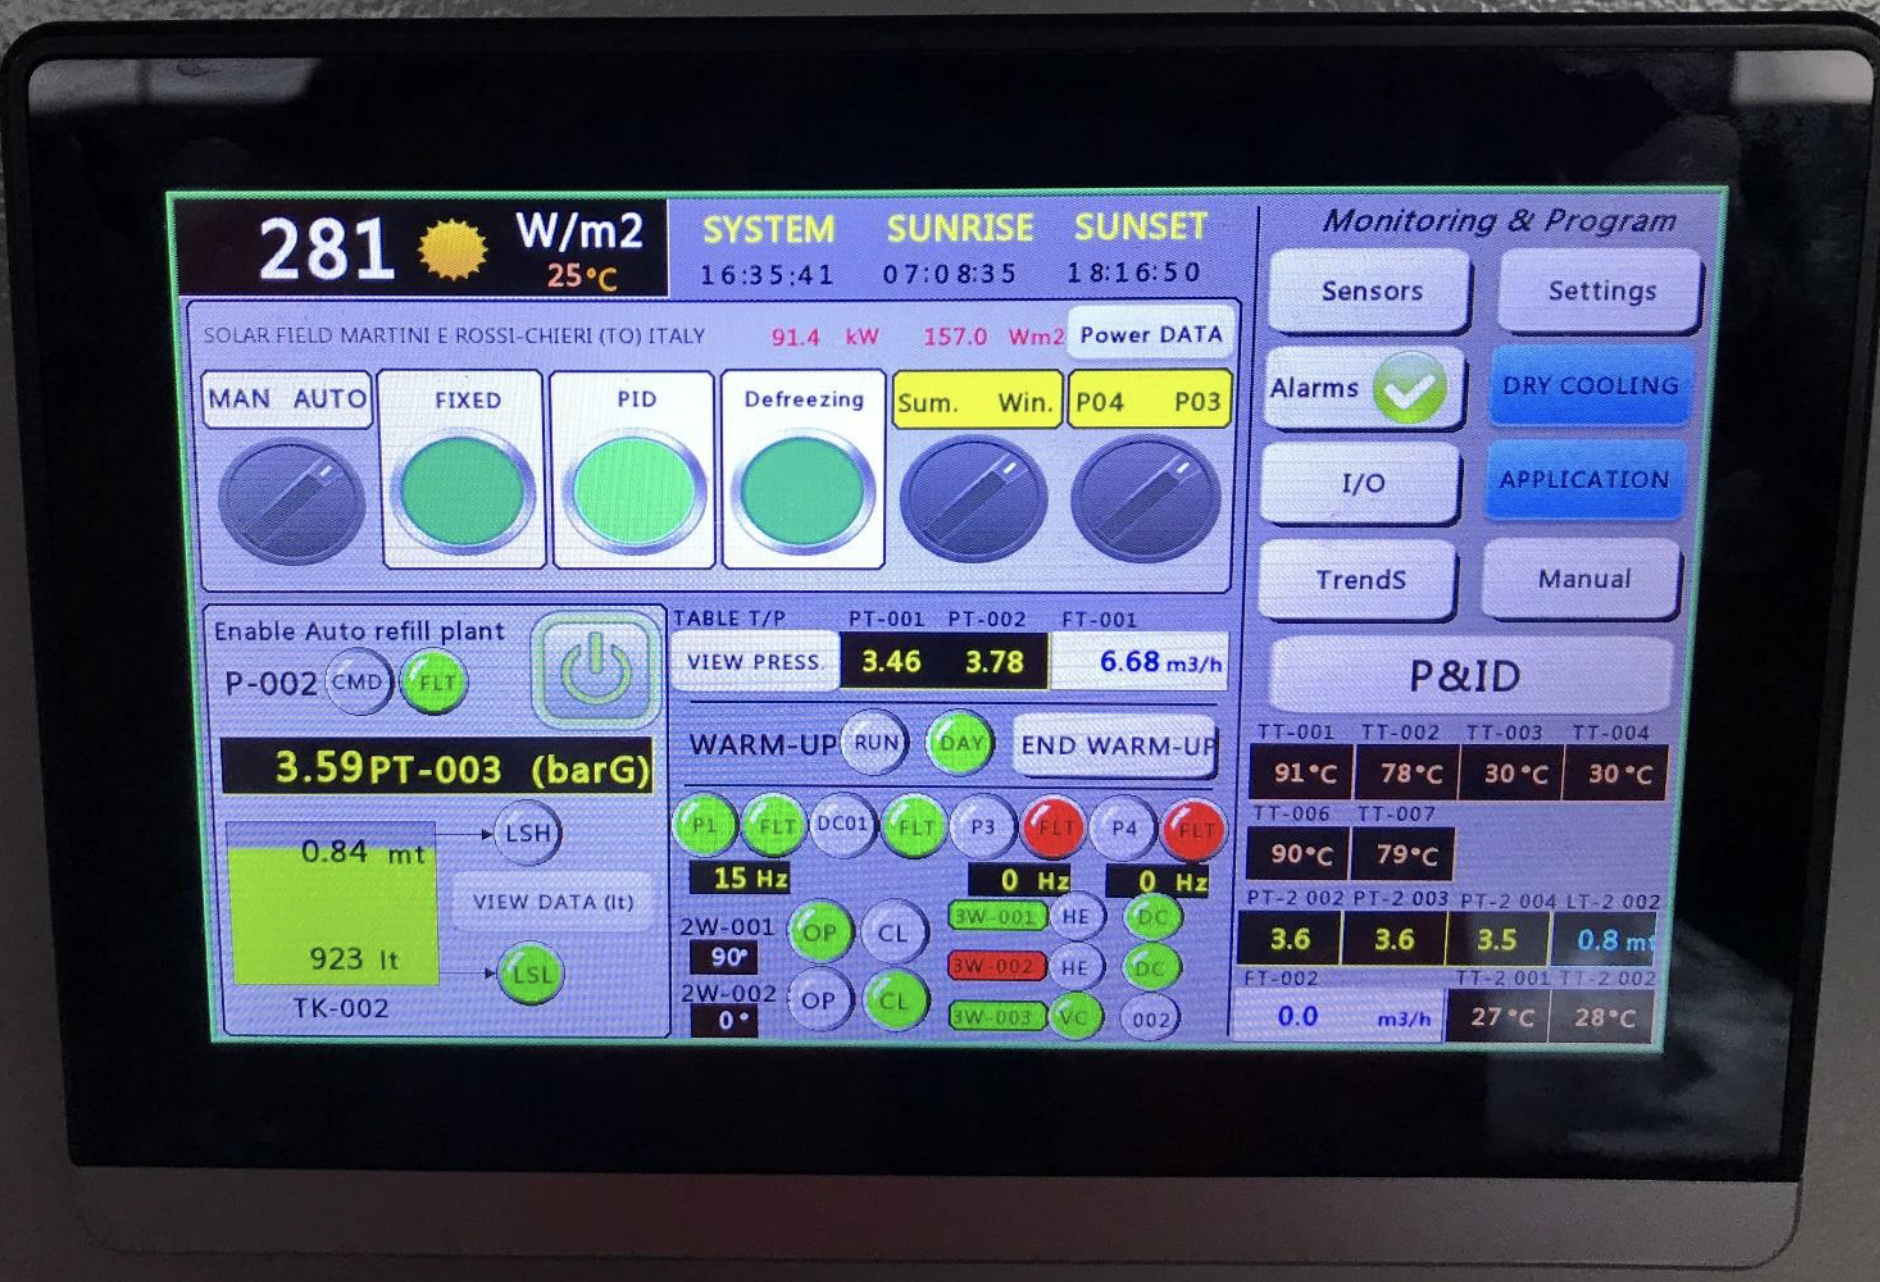Click the P1 pump indicator
1880x1282 pixels.
click(x=705, y=826)
